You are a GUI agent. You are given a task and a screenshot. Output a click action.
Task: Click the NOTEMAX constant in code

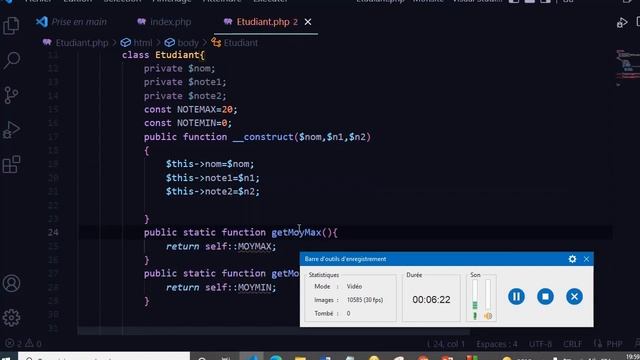199,109
